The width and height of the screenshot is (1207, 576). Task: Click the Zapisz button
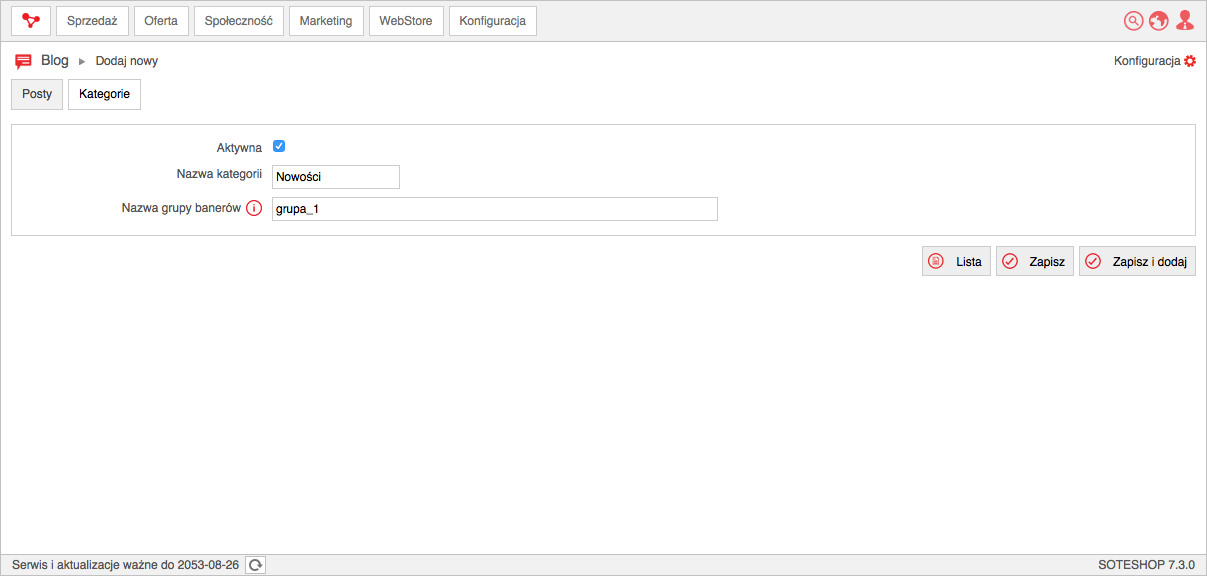[1035, 261]
